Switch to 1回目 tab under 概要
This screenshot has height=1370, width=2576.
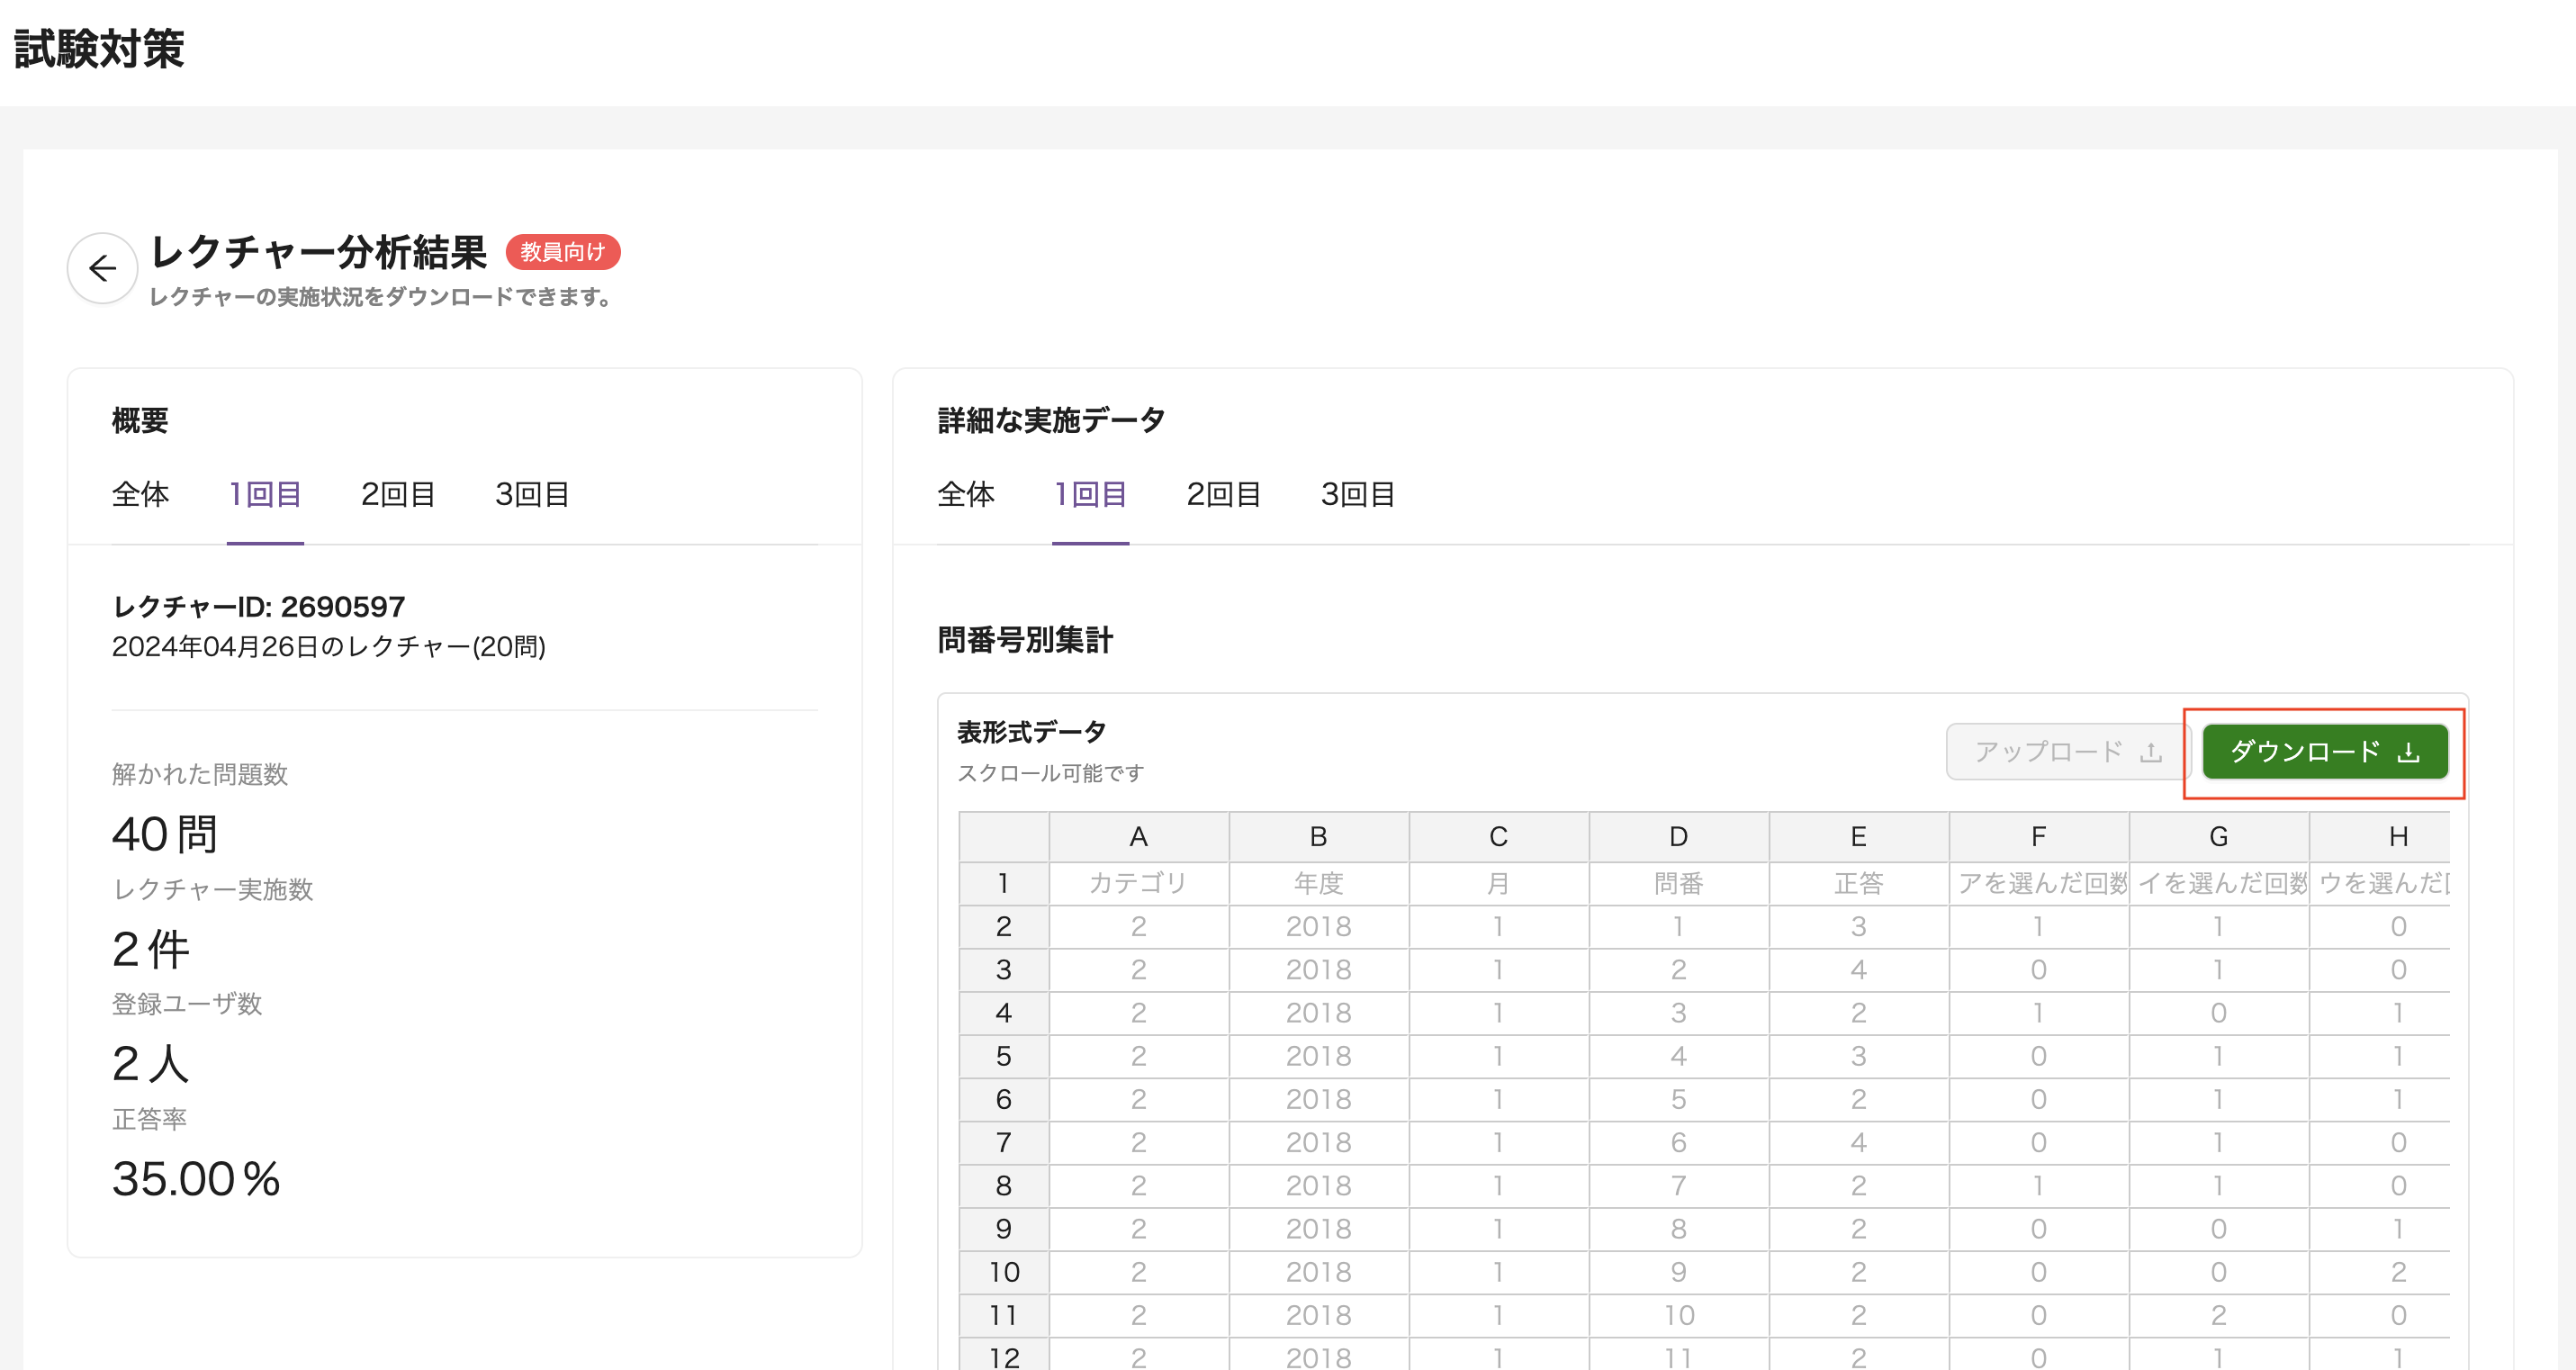pyautogui.click(x=265, y=494)
